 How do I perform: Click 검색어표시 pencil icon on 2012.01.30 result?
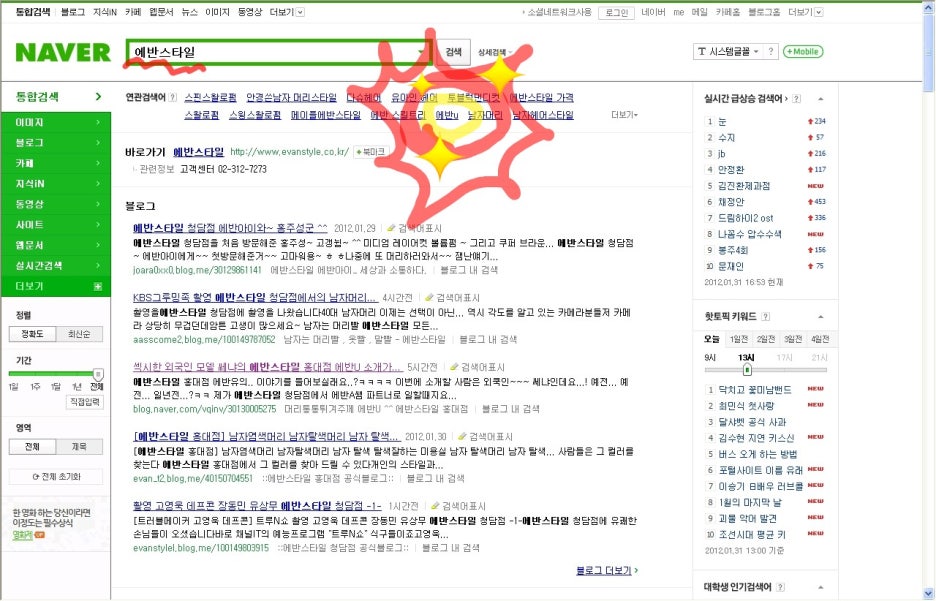(461, 437)
